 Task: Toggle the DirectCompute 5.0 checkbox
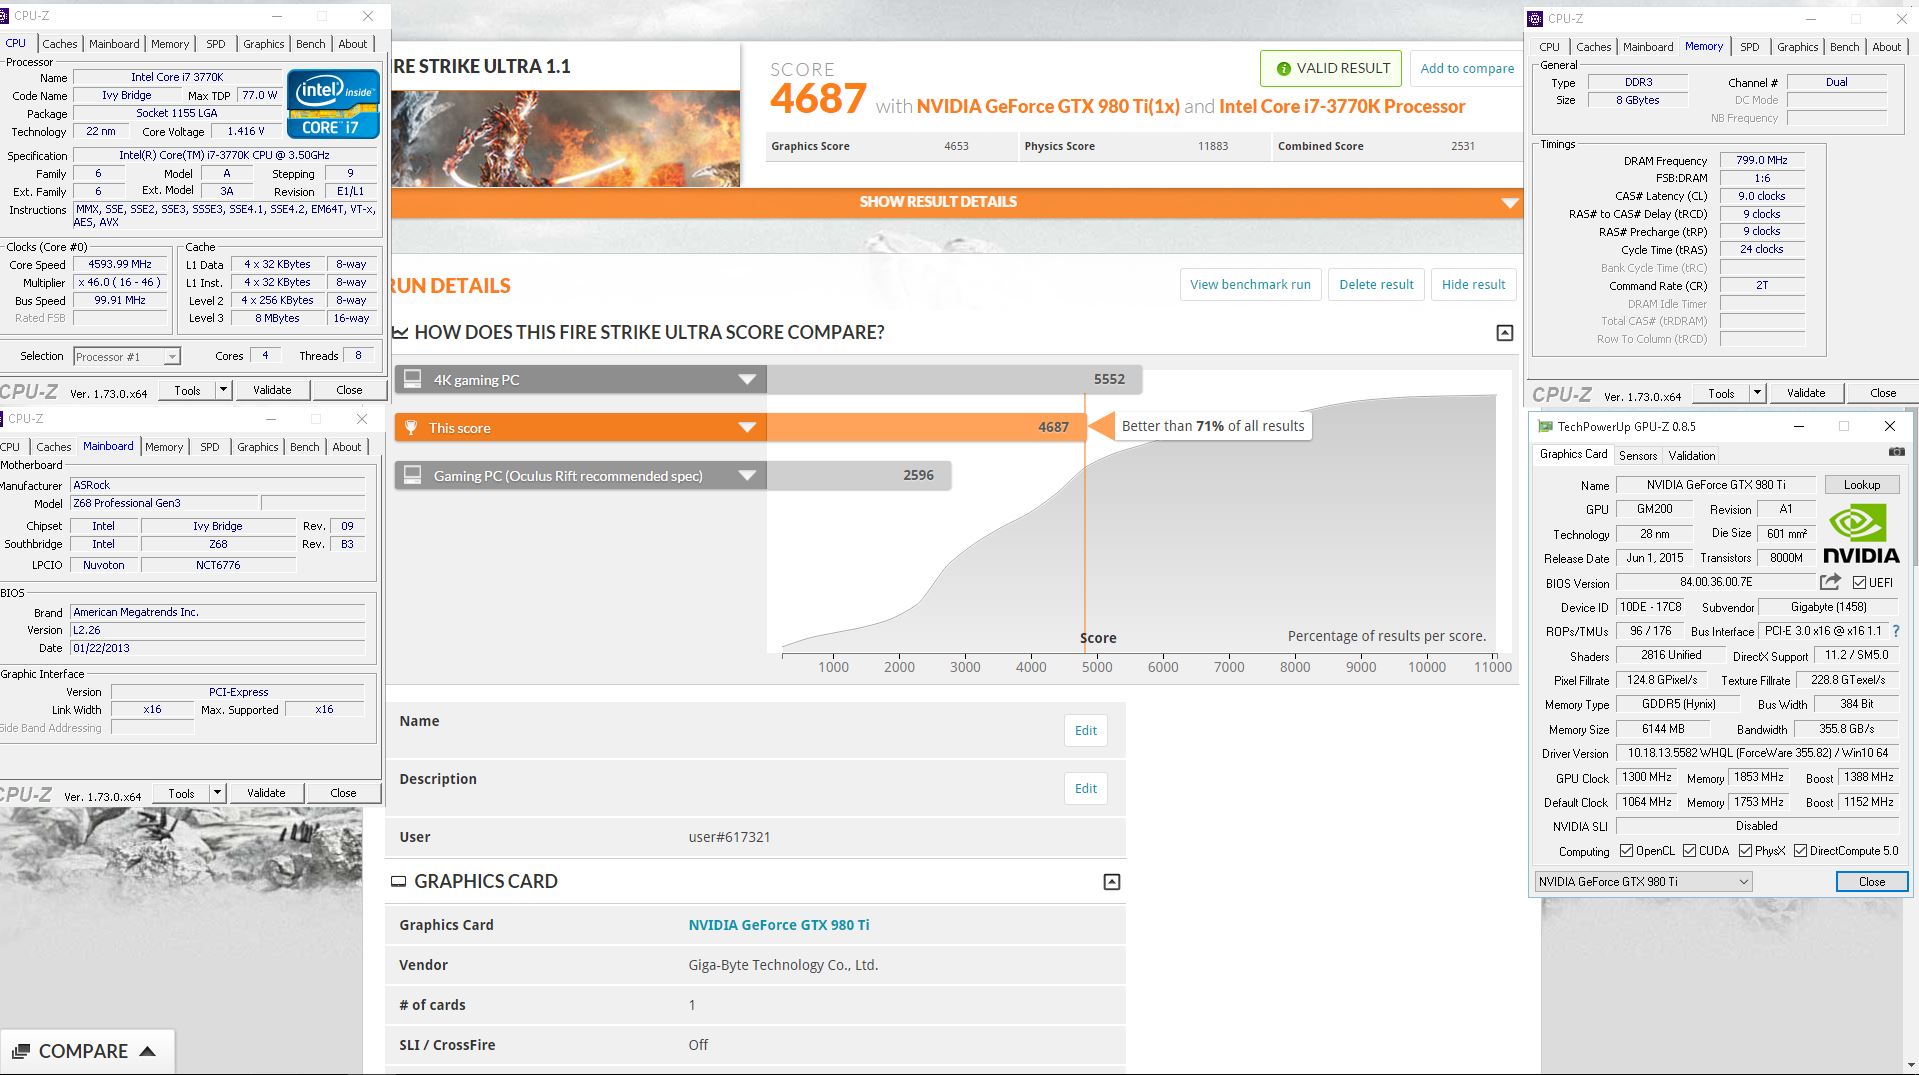click(1801, 851)
